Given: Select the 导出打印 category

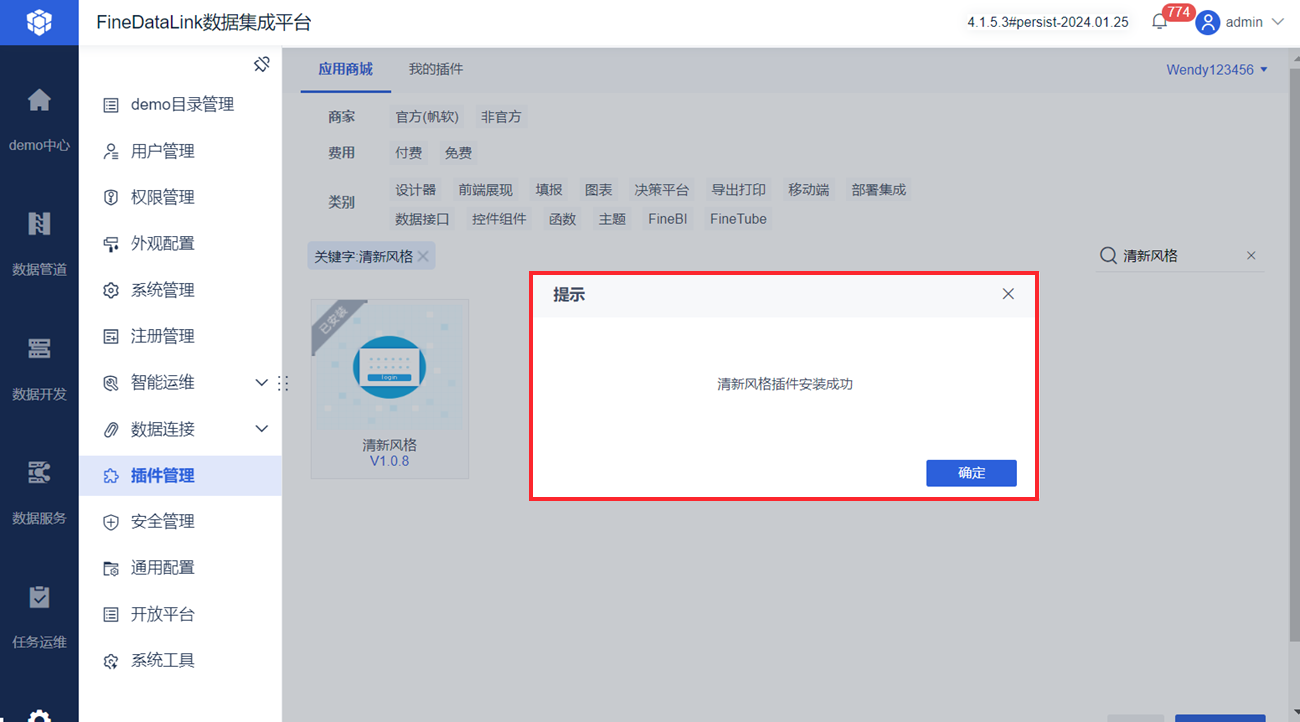Looking at the screenshot, I should click(738, 190).
